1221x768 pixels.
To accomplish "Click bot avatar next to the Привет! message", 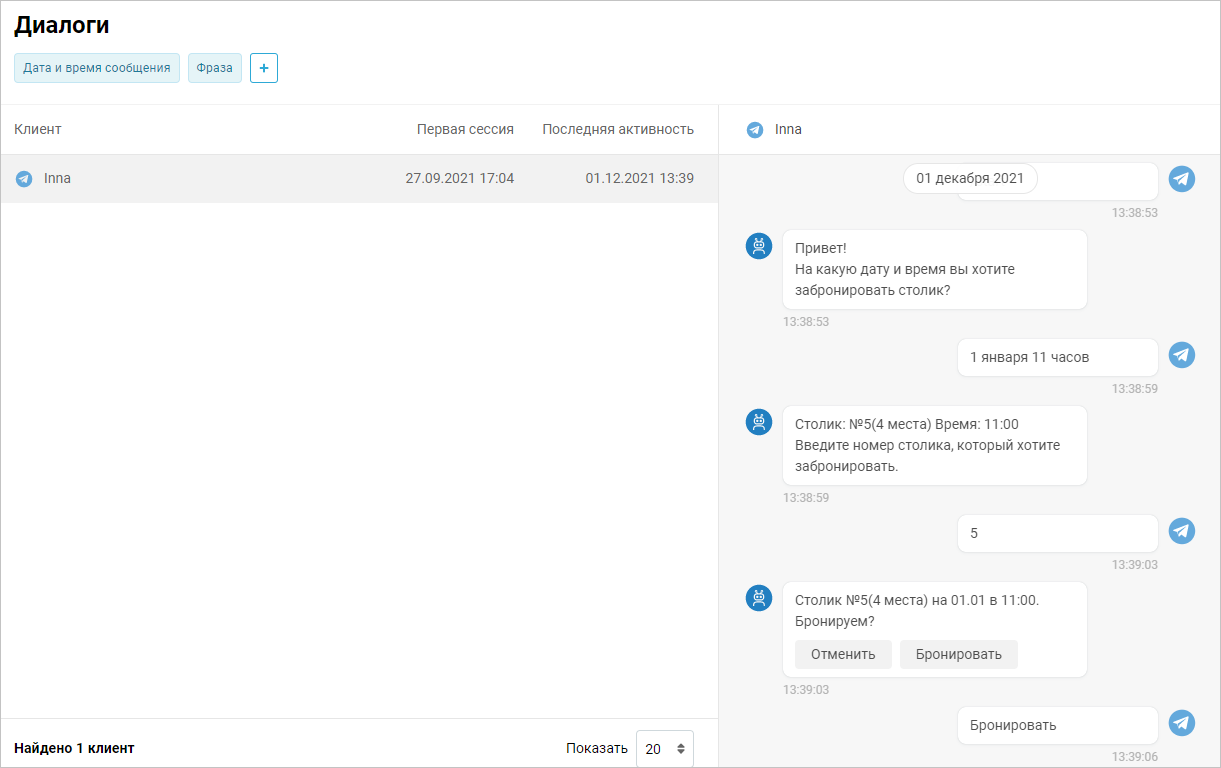I will pyautogui.click(x=759, y=245).
